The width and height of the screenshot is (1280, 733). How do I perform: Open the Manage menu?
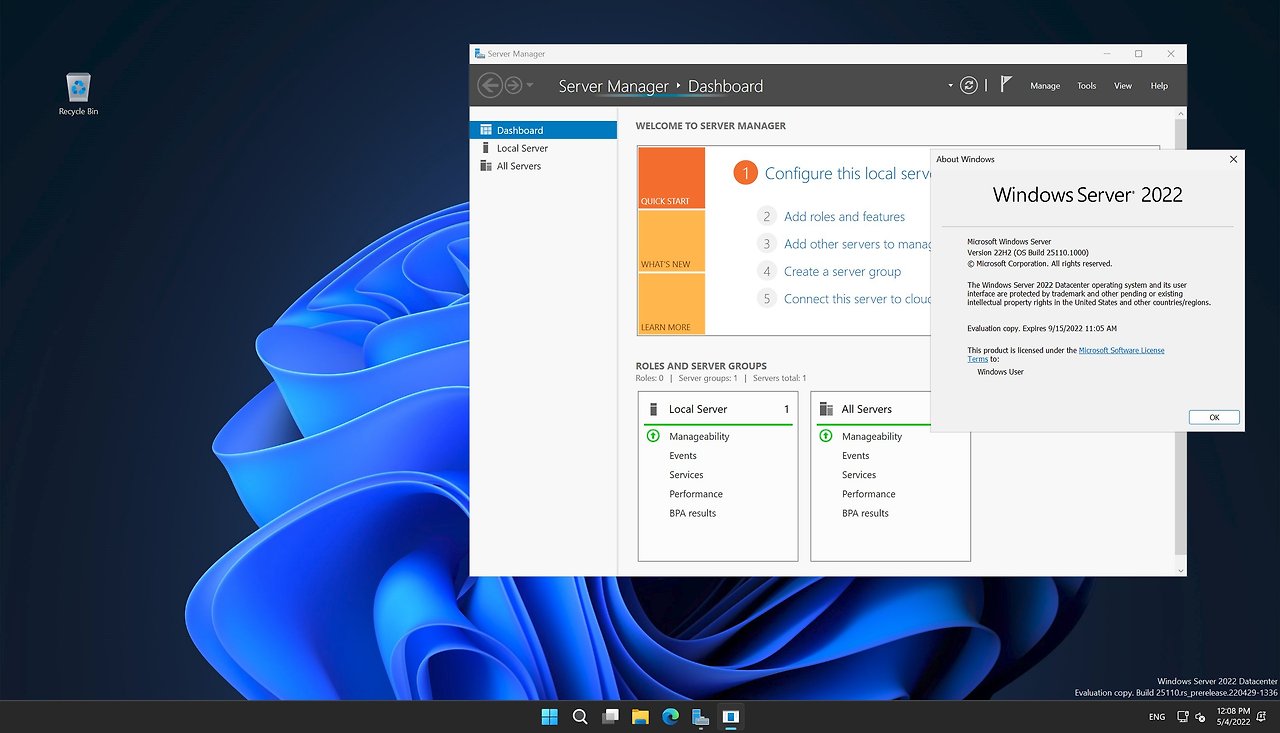tap(1045, 86)
